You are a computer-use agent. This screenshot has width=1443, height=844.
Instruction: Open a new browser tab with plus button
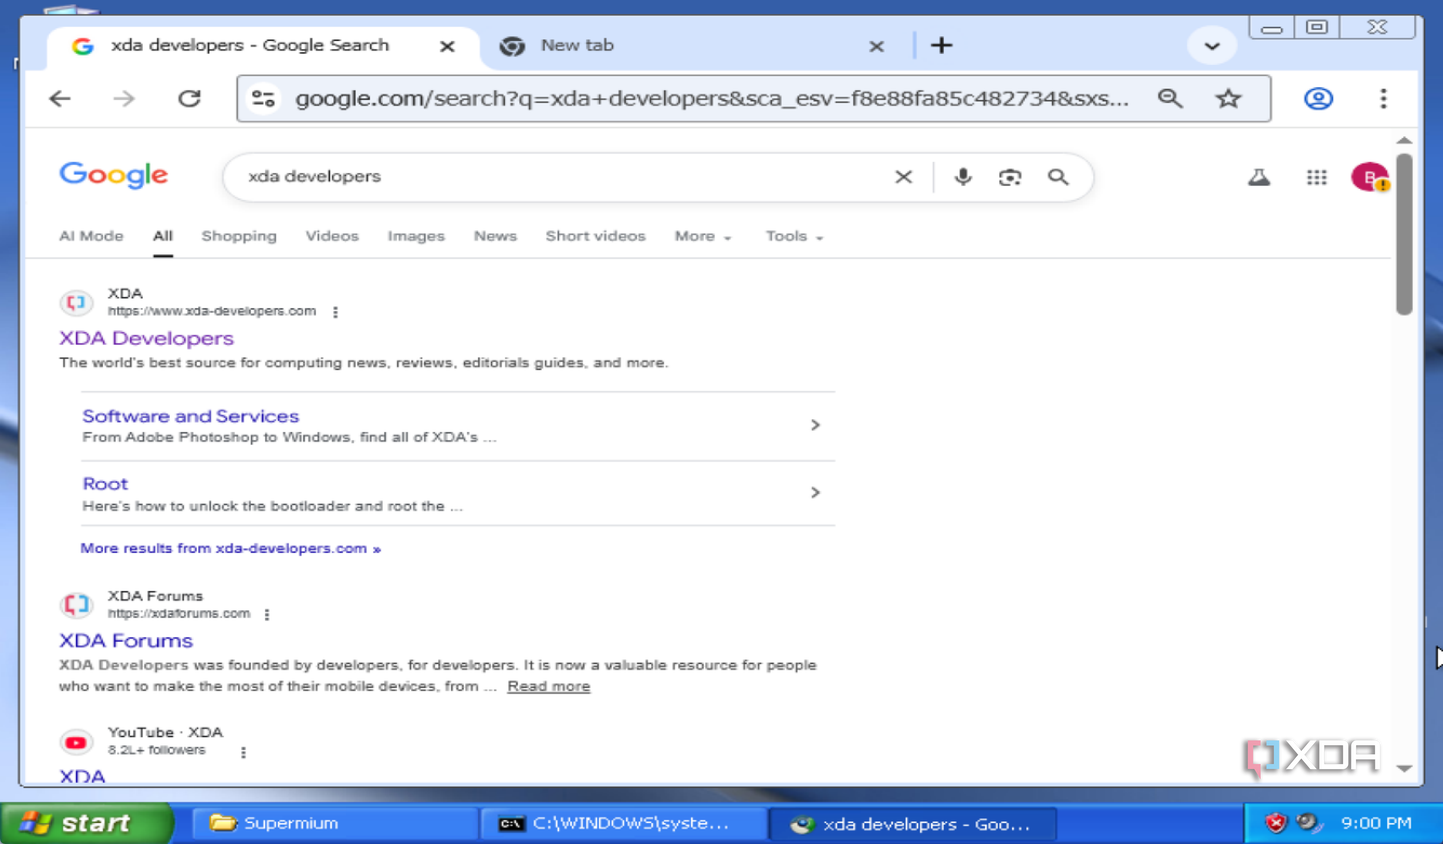[x=941, y=45]
